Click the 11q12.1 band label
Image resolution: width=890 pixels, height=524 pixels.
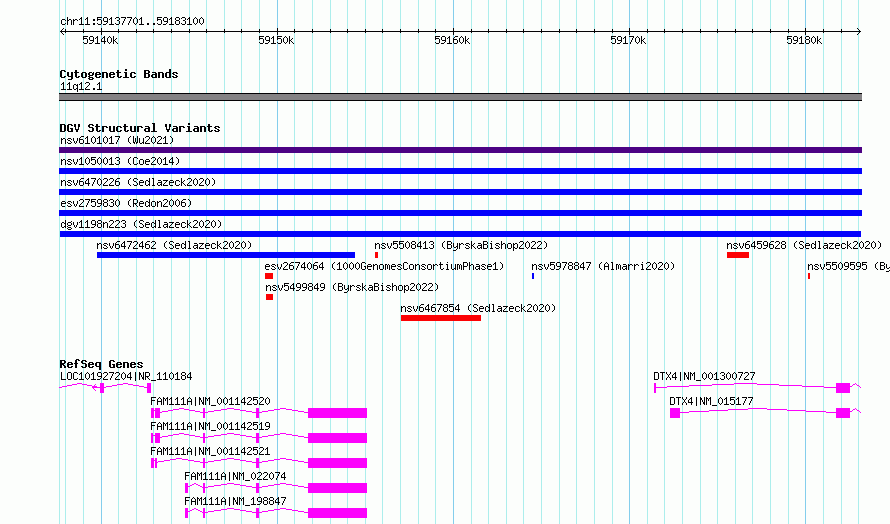(81, 86)
